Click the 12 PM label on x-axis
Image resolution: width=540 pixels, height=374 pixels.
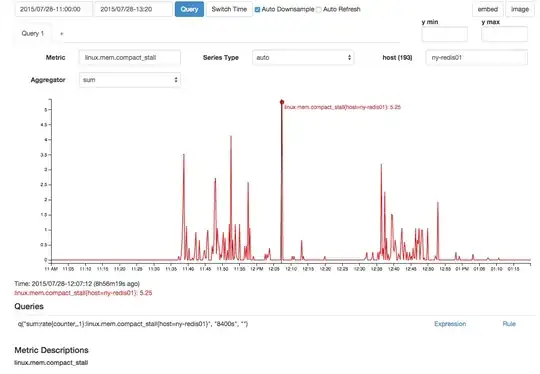pos(257,269)
